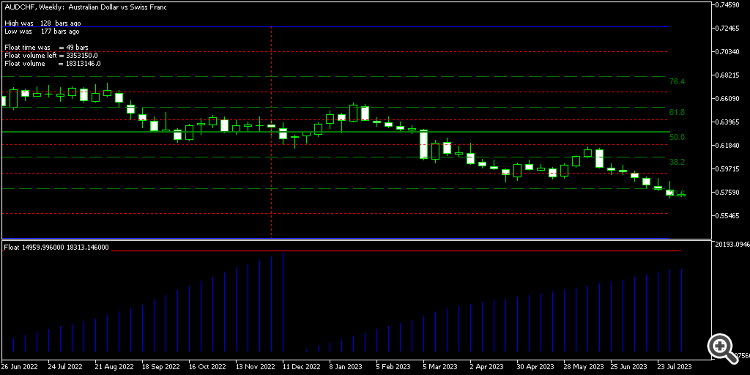This screenshot has width=750, height=375.
Task: Click the 24 Jul 2022 date label
Action: pyautogui.click(x=66, y=367)
